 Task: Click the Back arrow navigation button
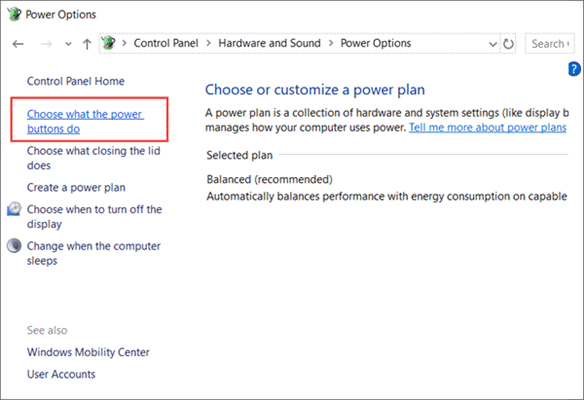pos(18,44)
